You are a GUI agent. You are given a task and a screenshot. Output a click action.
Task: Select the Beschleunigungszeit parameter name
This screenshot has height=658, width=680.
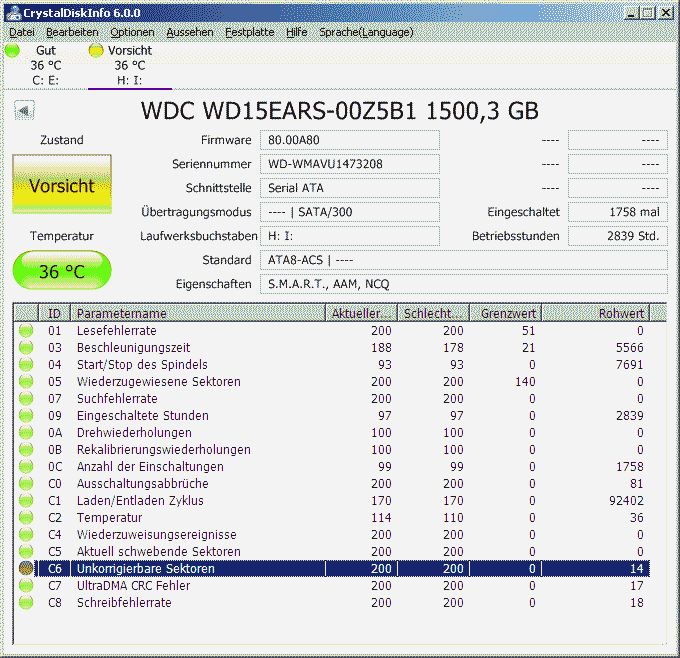click(133, 347)
